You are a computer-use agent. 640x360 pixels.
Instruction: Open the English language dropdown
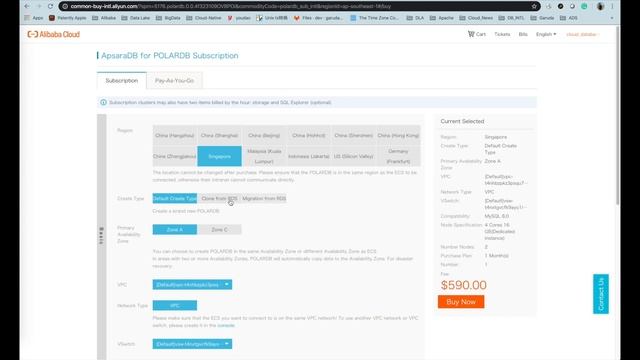546,34
